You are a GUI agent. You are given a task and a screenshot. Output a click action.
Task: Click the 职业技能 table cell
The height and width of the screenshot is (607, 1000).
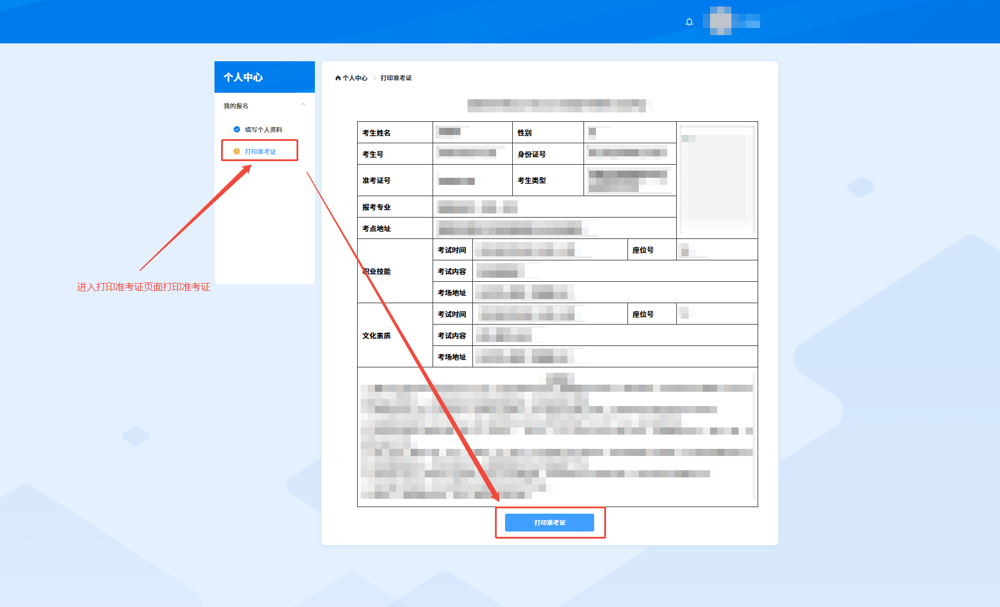coord(376,271)
